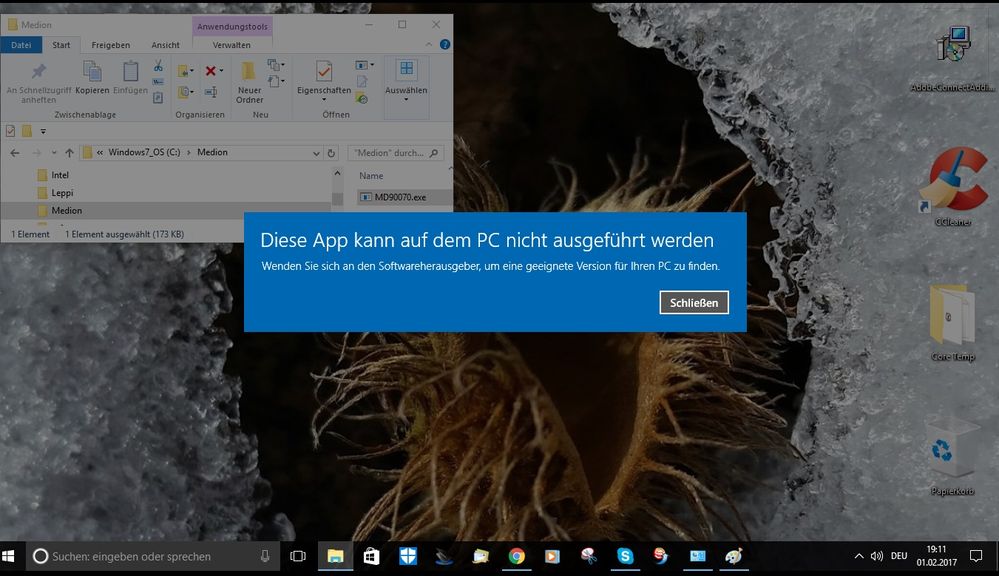Select the Leppi folder in the tree
999x576 pixels.
click(x=62, y=192)
